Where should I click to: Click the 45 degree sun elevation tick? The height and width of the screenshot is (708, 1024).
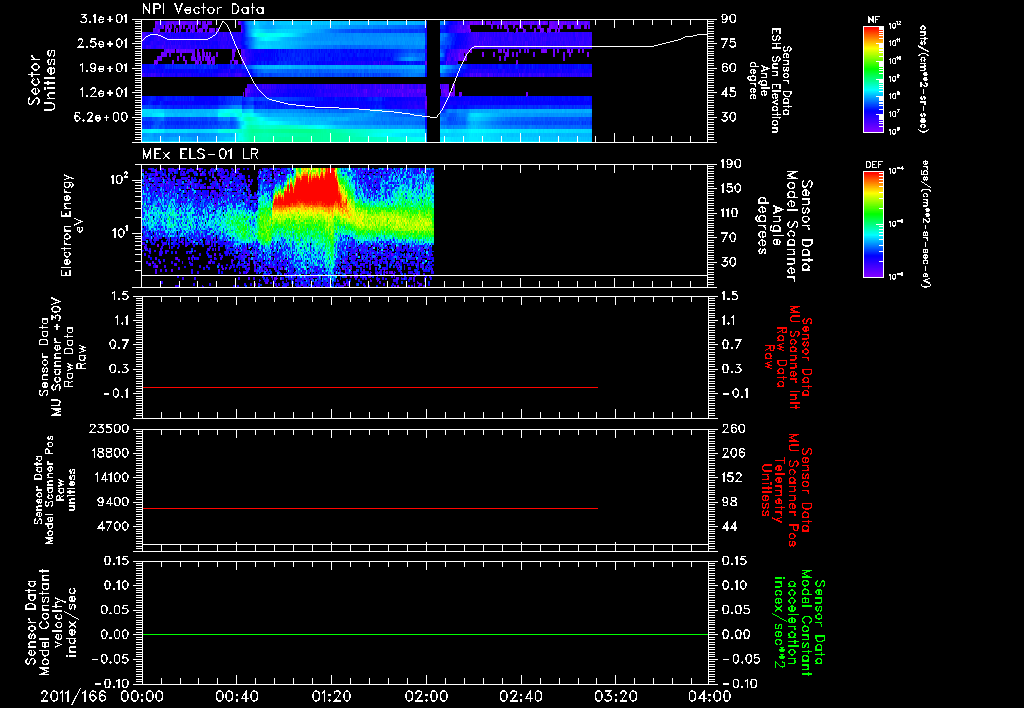point(728,93)
